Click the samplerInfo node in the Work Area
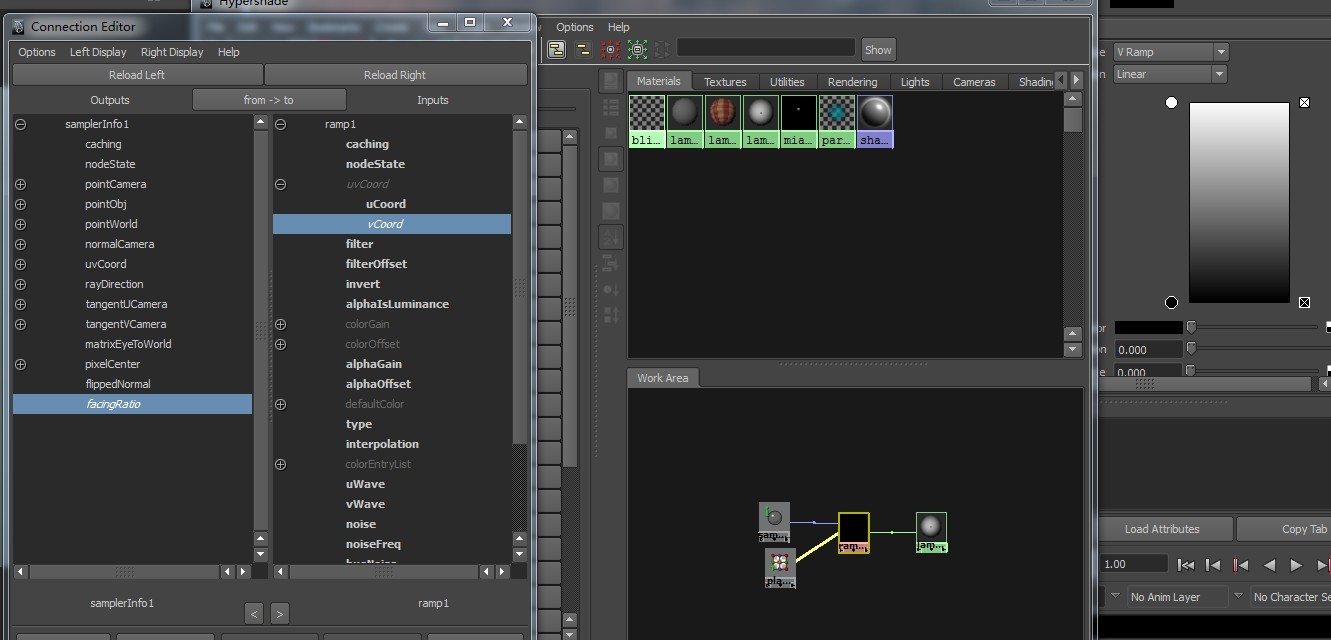Image resolution: width=1331 pixels, height=640 pixels. [x=774, y=522]
